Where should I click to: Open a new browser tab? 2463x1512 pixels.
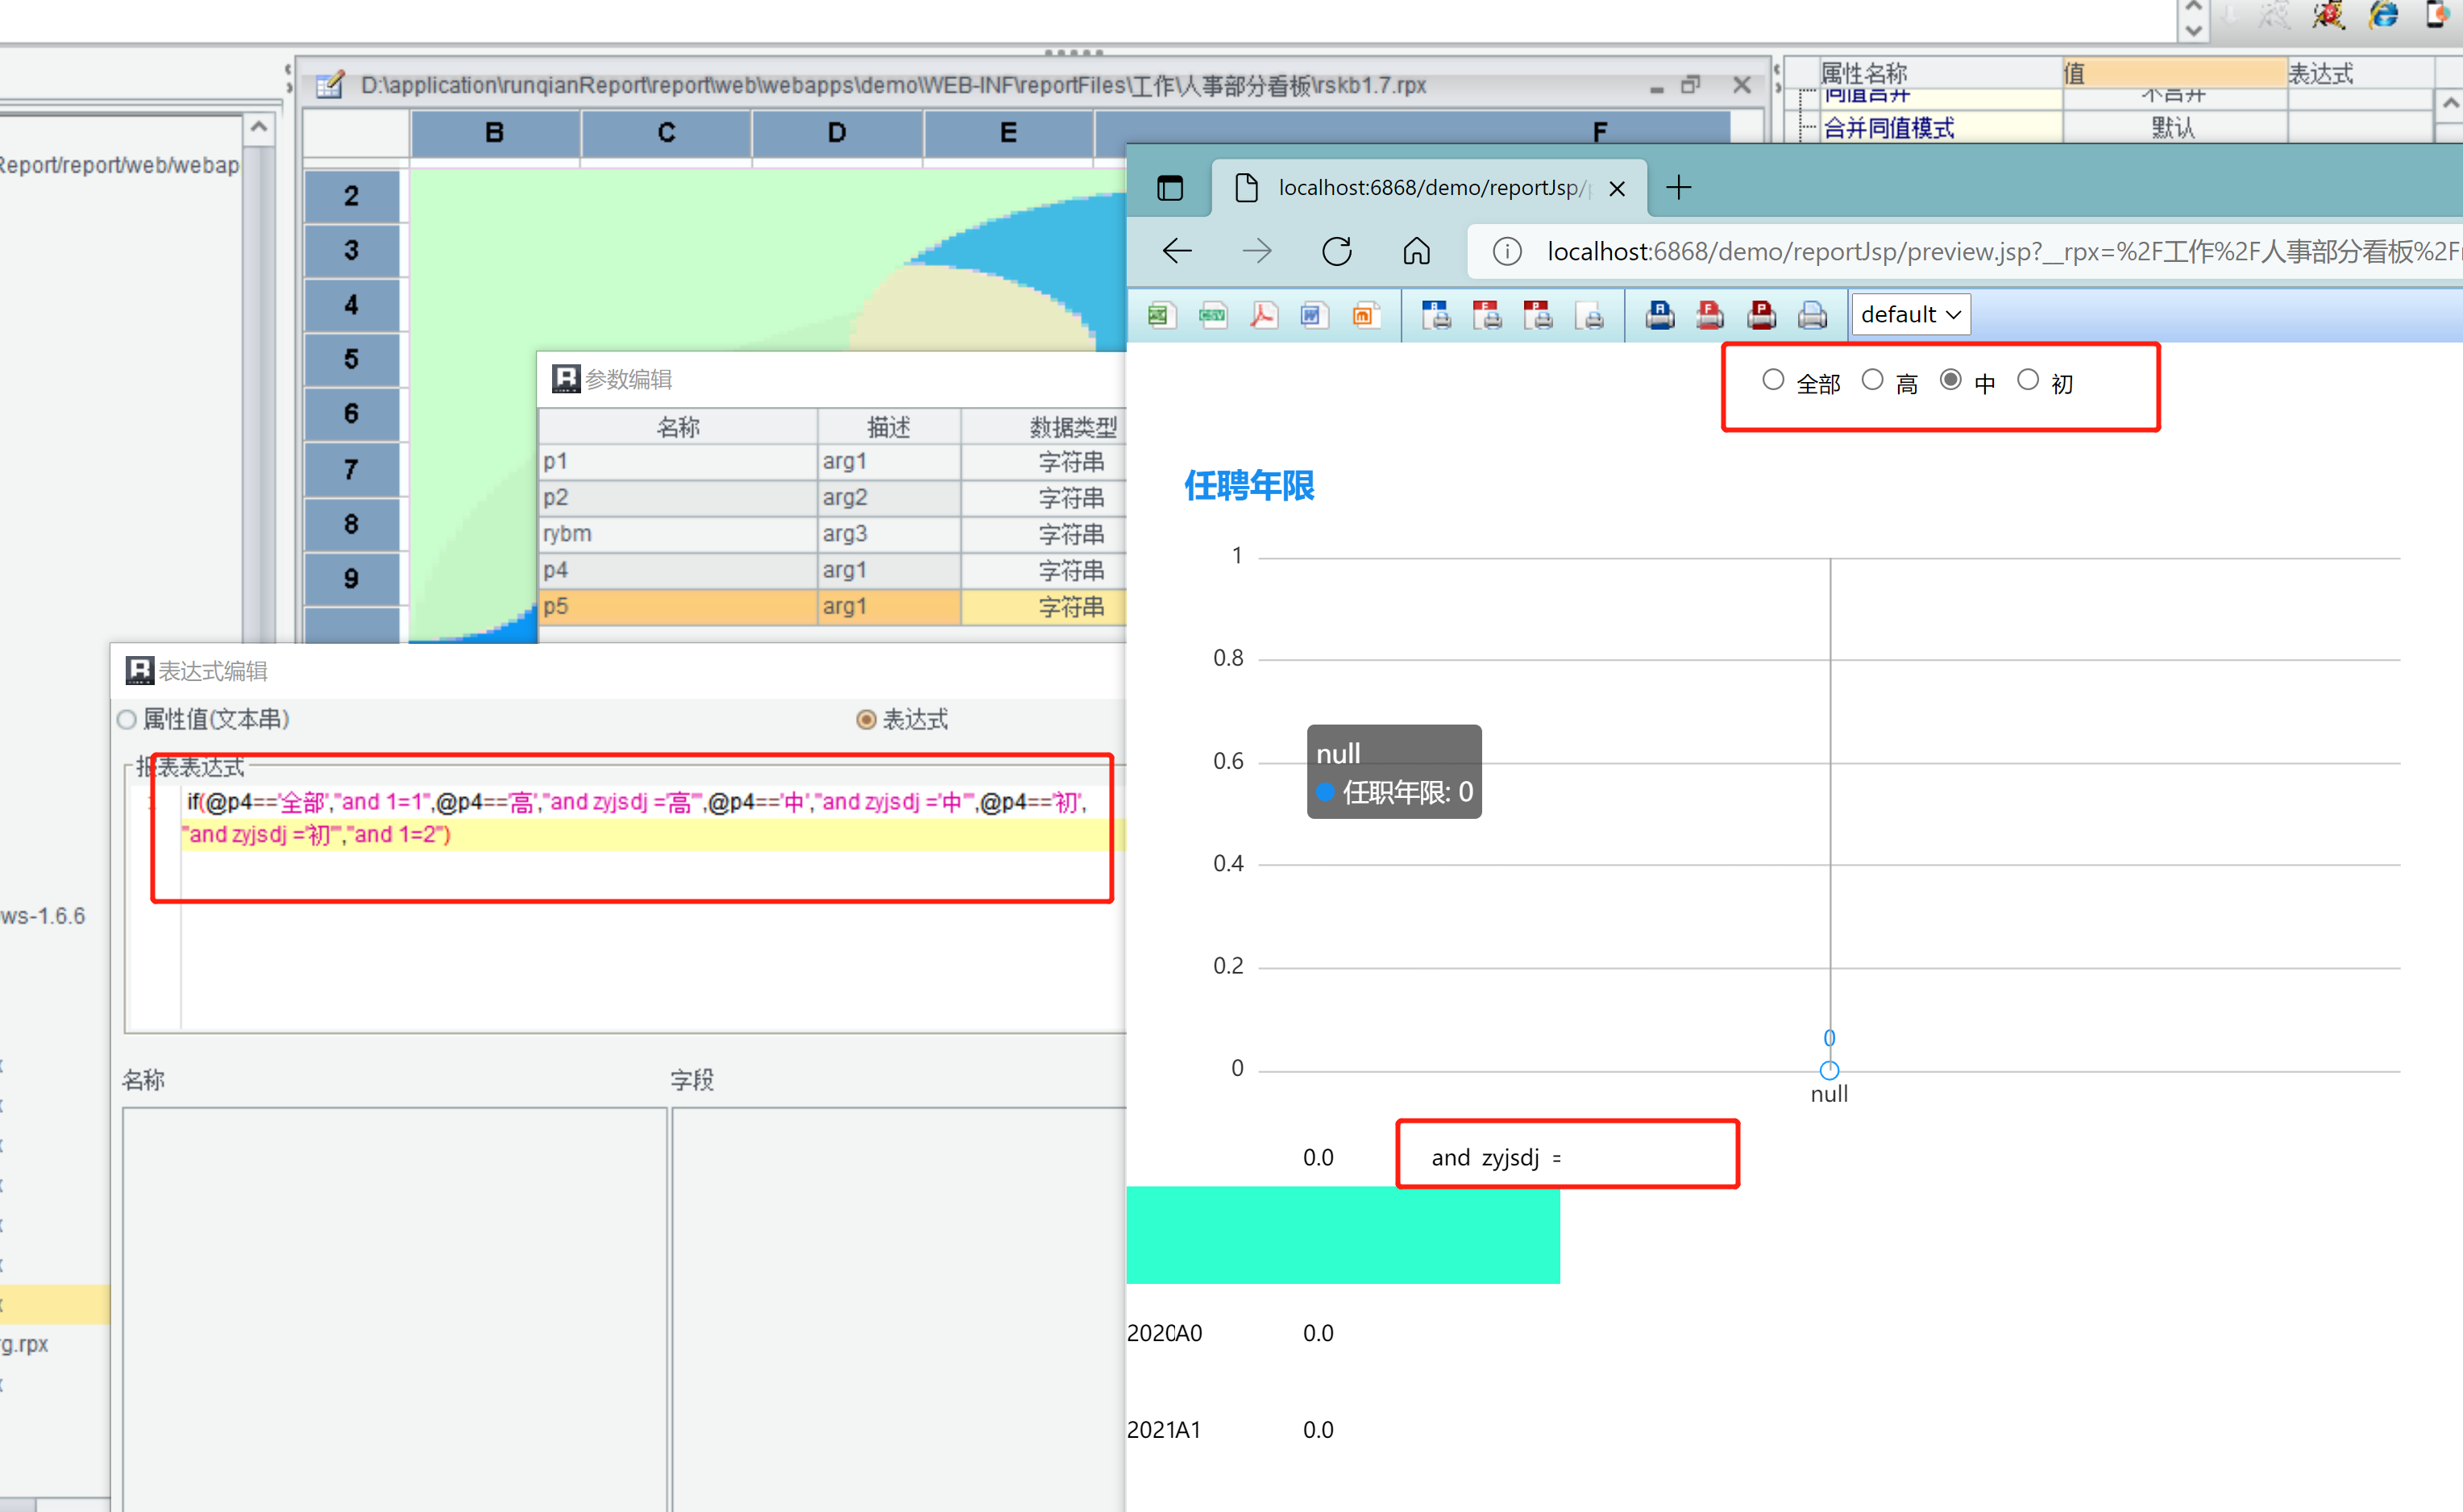point(1678,188)
